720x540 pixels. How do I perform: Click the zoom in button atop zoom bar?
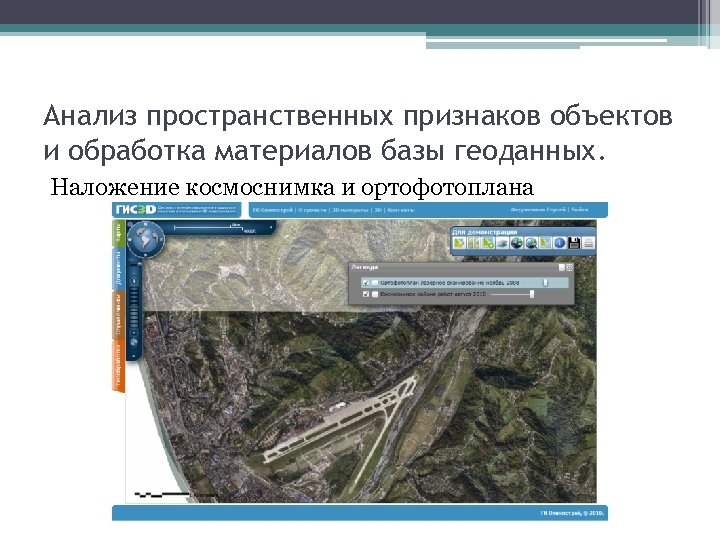(x=134, y=281)
